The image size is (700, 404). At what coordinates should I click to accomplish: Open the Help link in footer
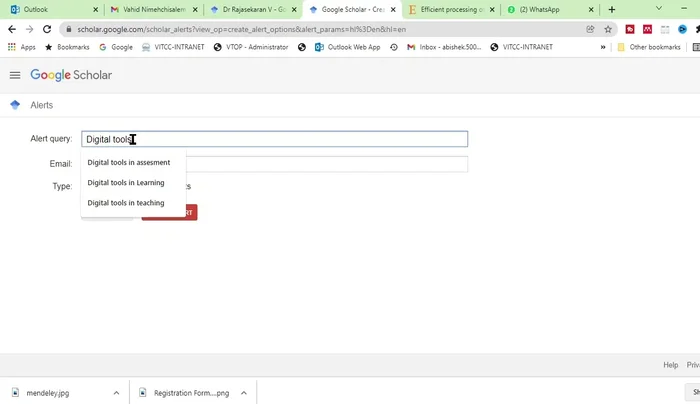pyautogui.click(x=670, y=365)
